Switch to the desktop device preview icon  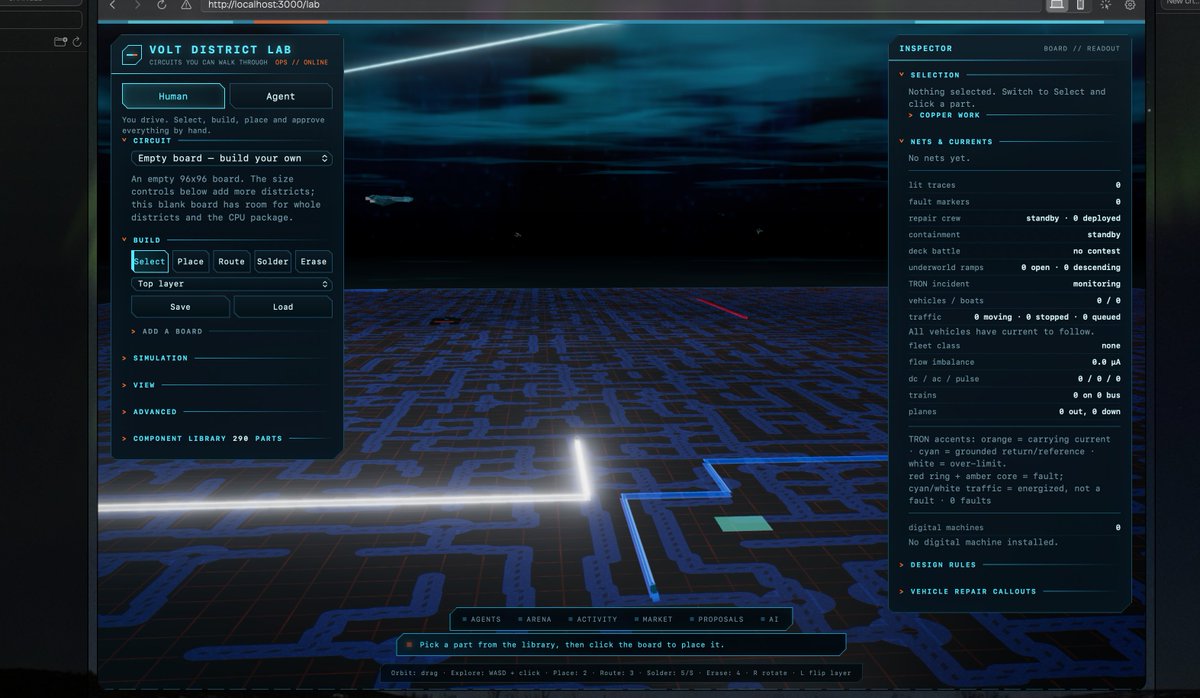pos(1056,5)
